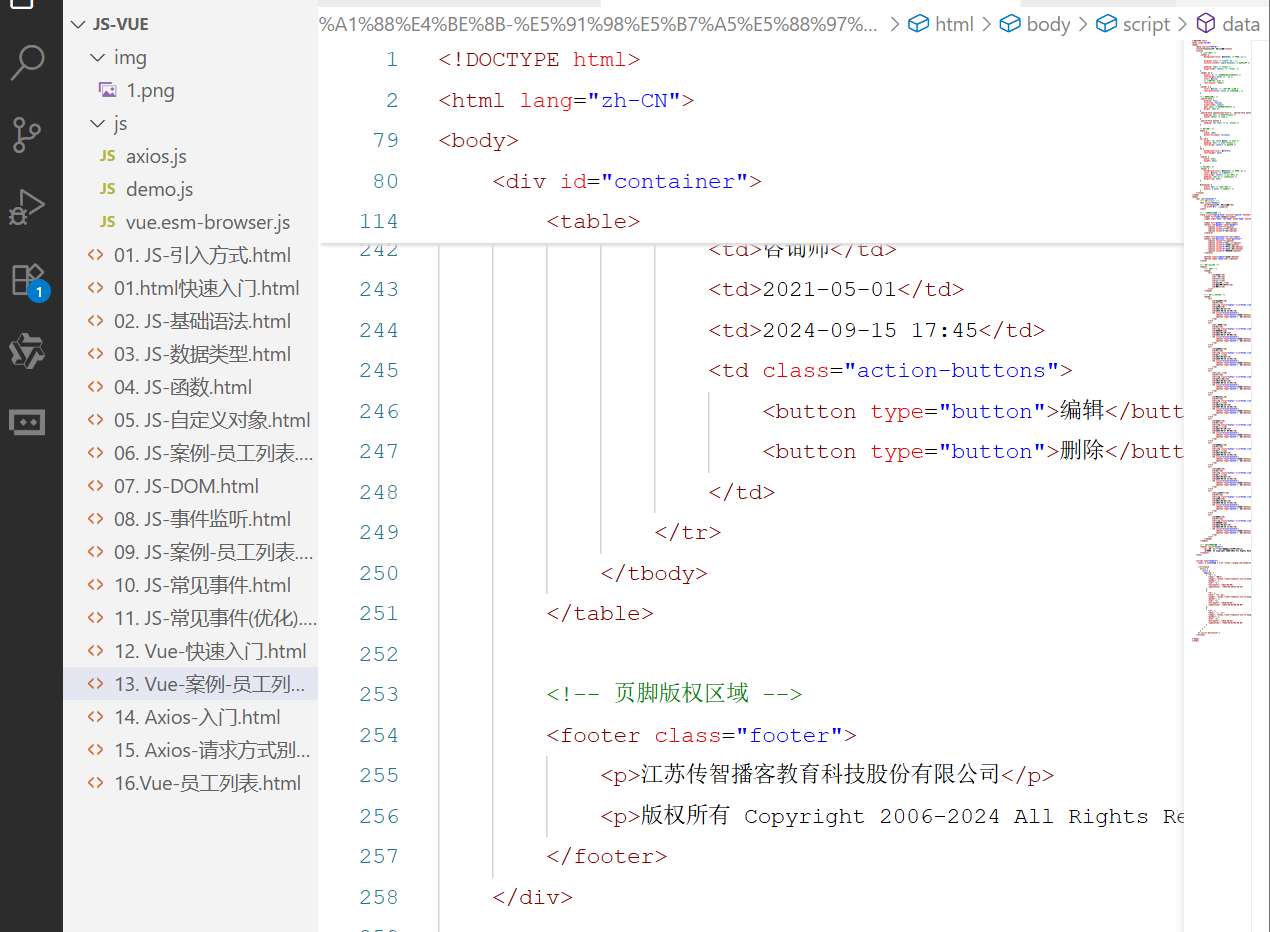Click HTML file icon of 03. JS-数据类型.html
The width and height of the screenshot is (1270, 932).
[95, 354]
